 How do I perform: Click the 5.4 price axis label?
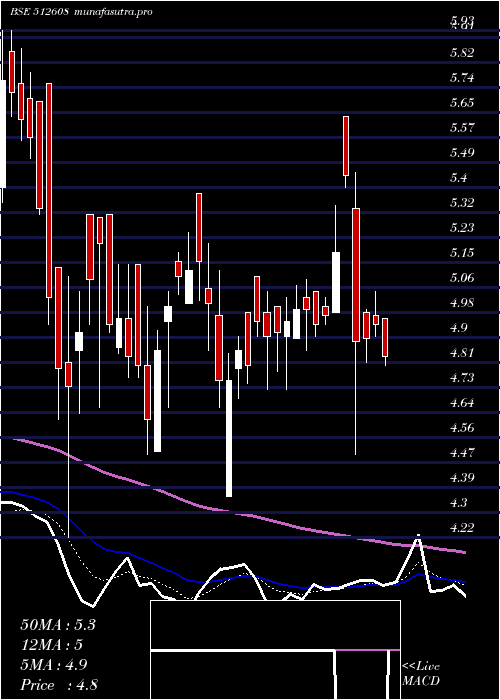point(459,178)
